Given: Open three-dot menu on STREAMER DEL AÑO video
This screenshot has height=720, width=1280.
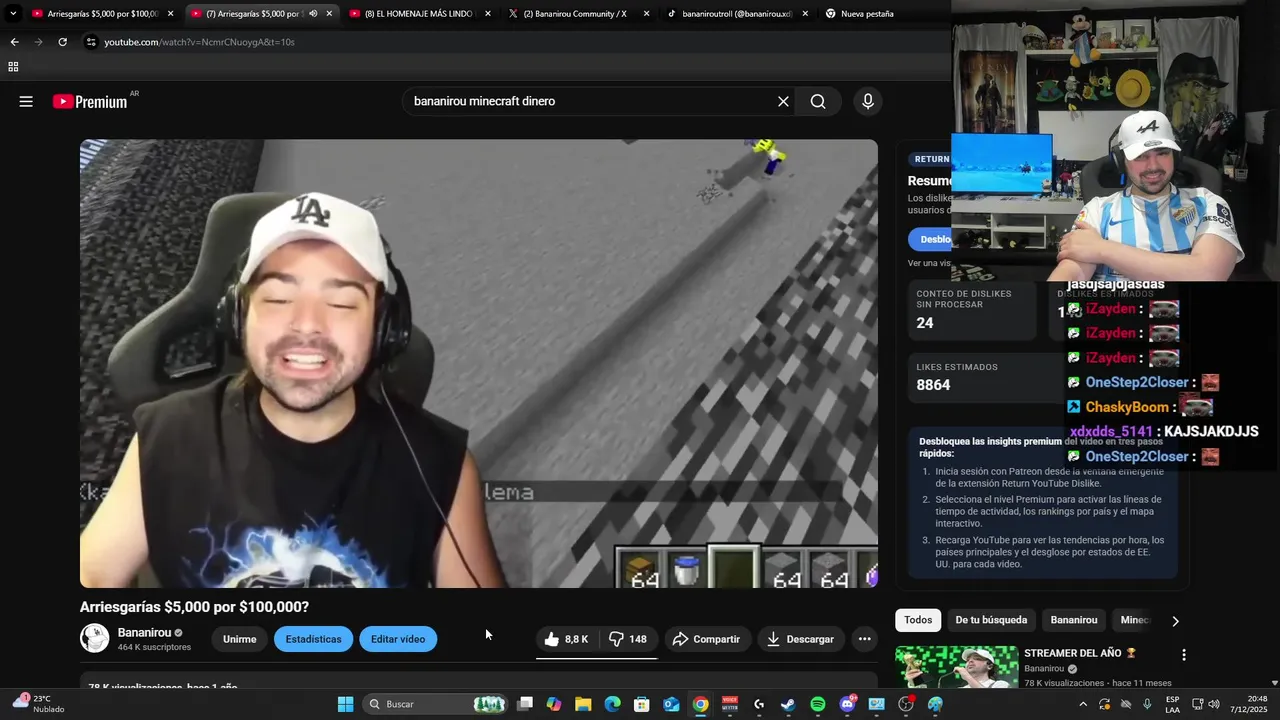Looking at the screenshot, I should [x=1184, y=655].
